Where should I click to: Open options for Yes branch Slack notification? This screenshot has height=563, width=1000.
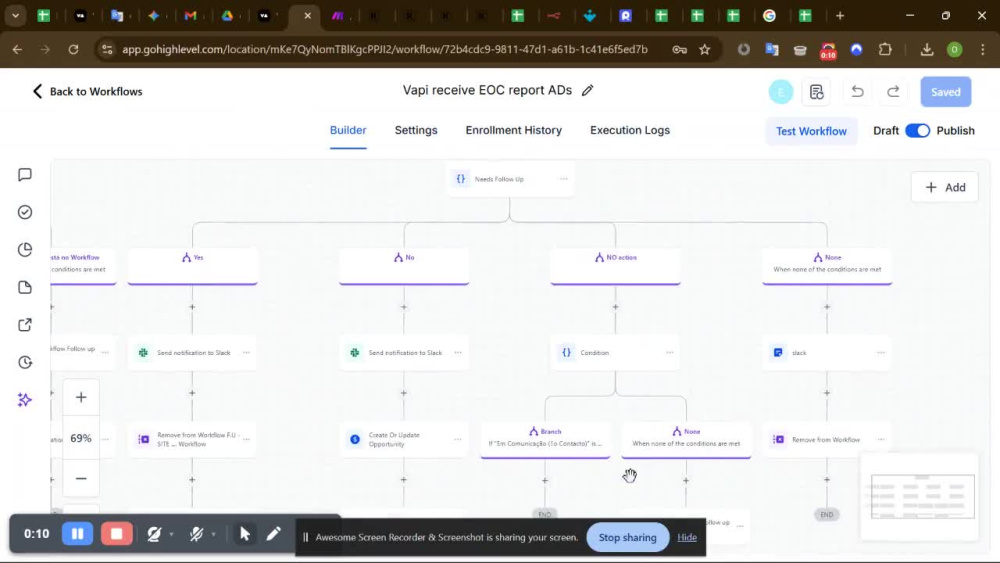click(246, 353)
